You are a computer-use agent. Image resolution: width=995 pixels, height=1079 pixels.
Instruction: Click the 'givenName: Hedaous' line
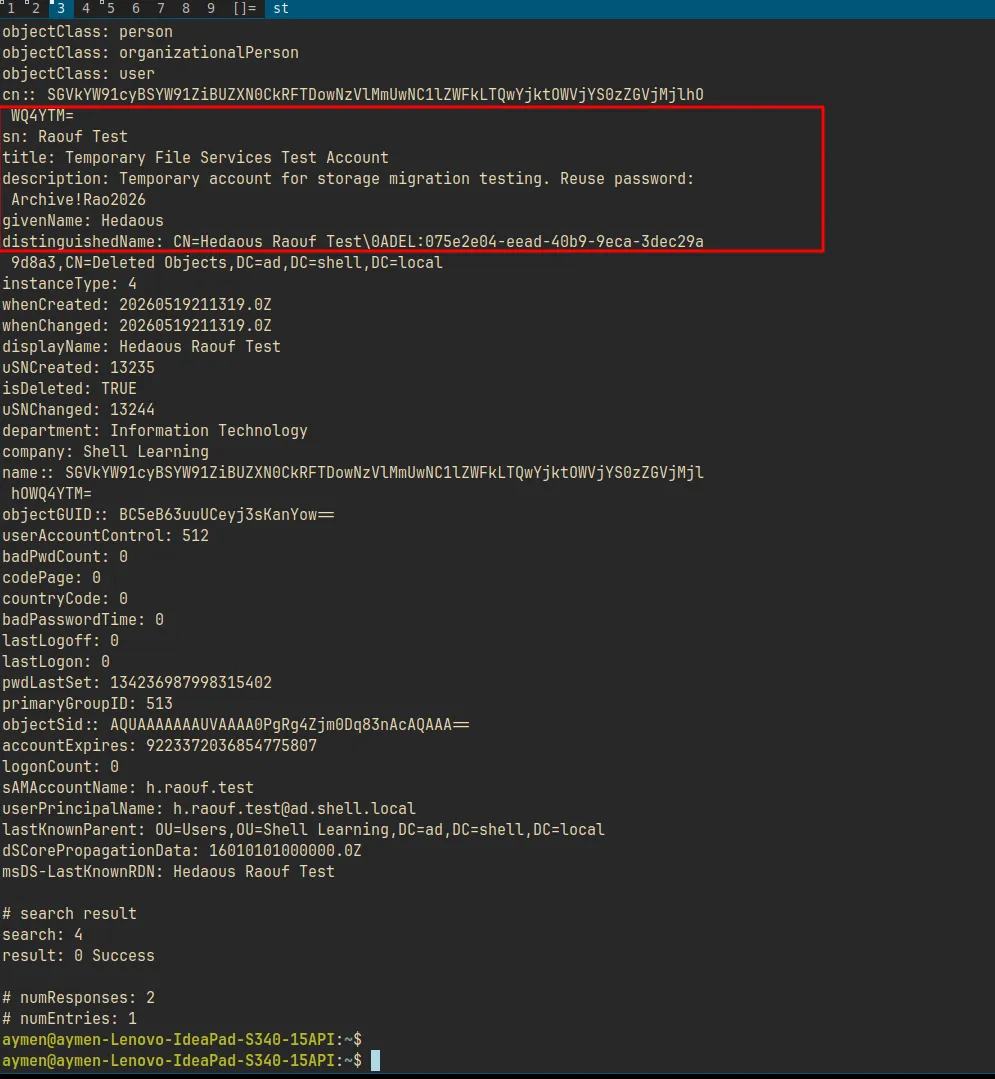click(x=83, y=221)
